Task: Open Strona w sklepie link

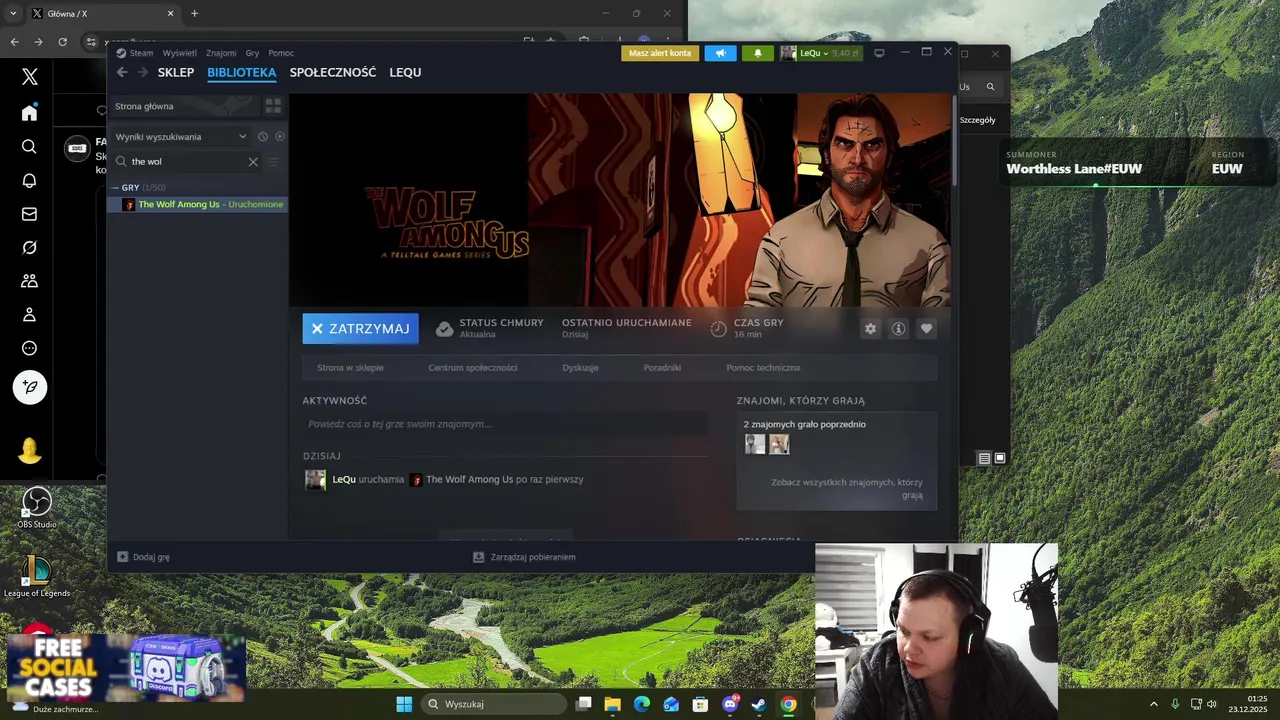Action: pyautogui.click(x=350, y=368)
